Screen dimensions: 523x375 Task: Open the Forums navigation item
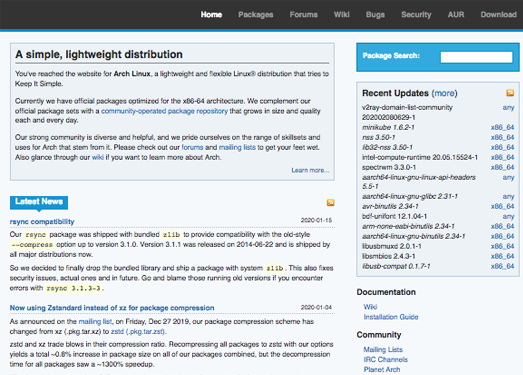(304, 15)
